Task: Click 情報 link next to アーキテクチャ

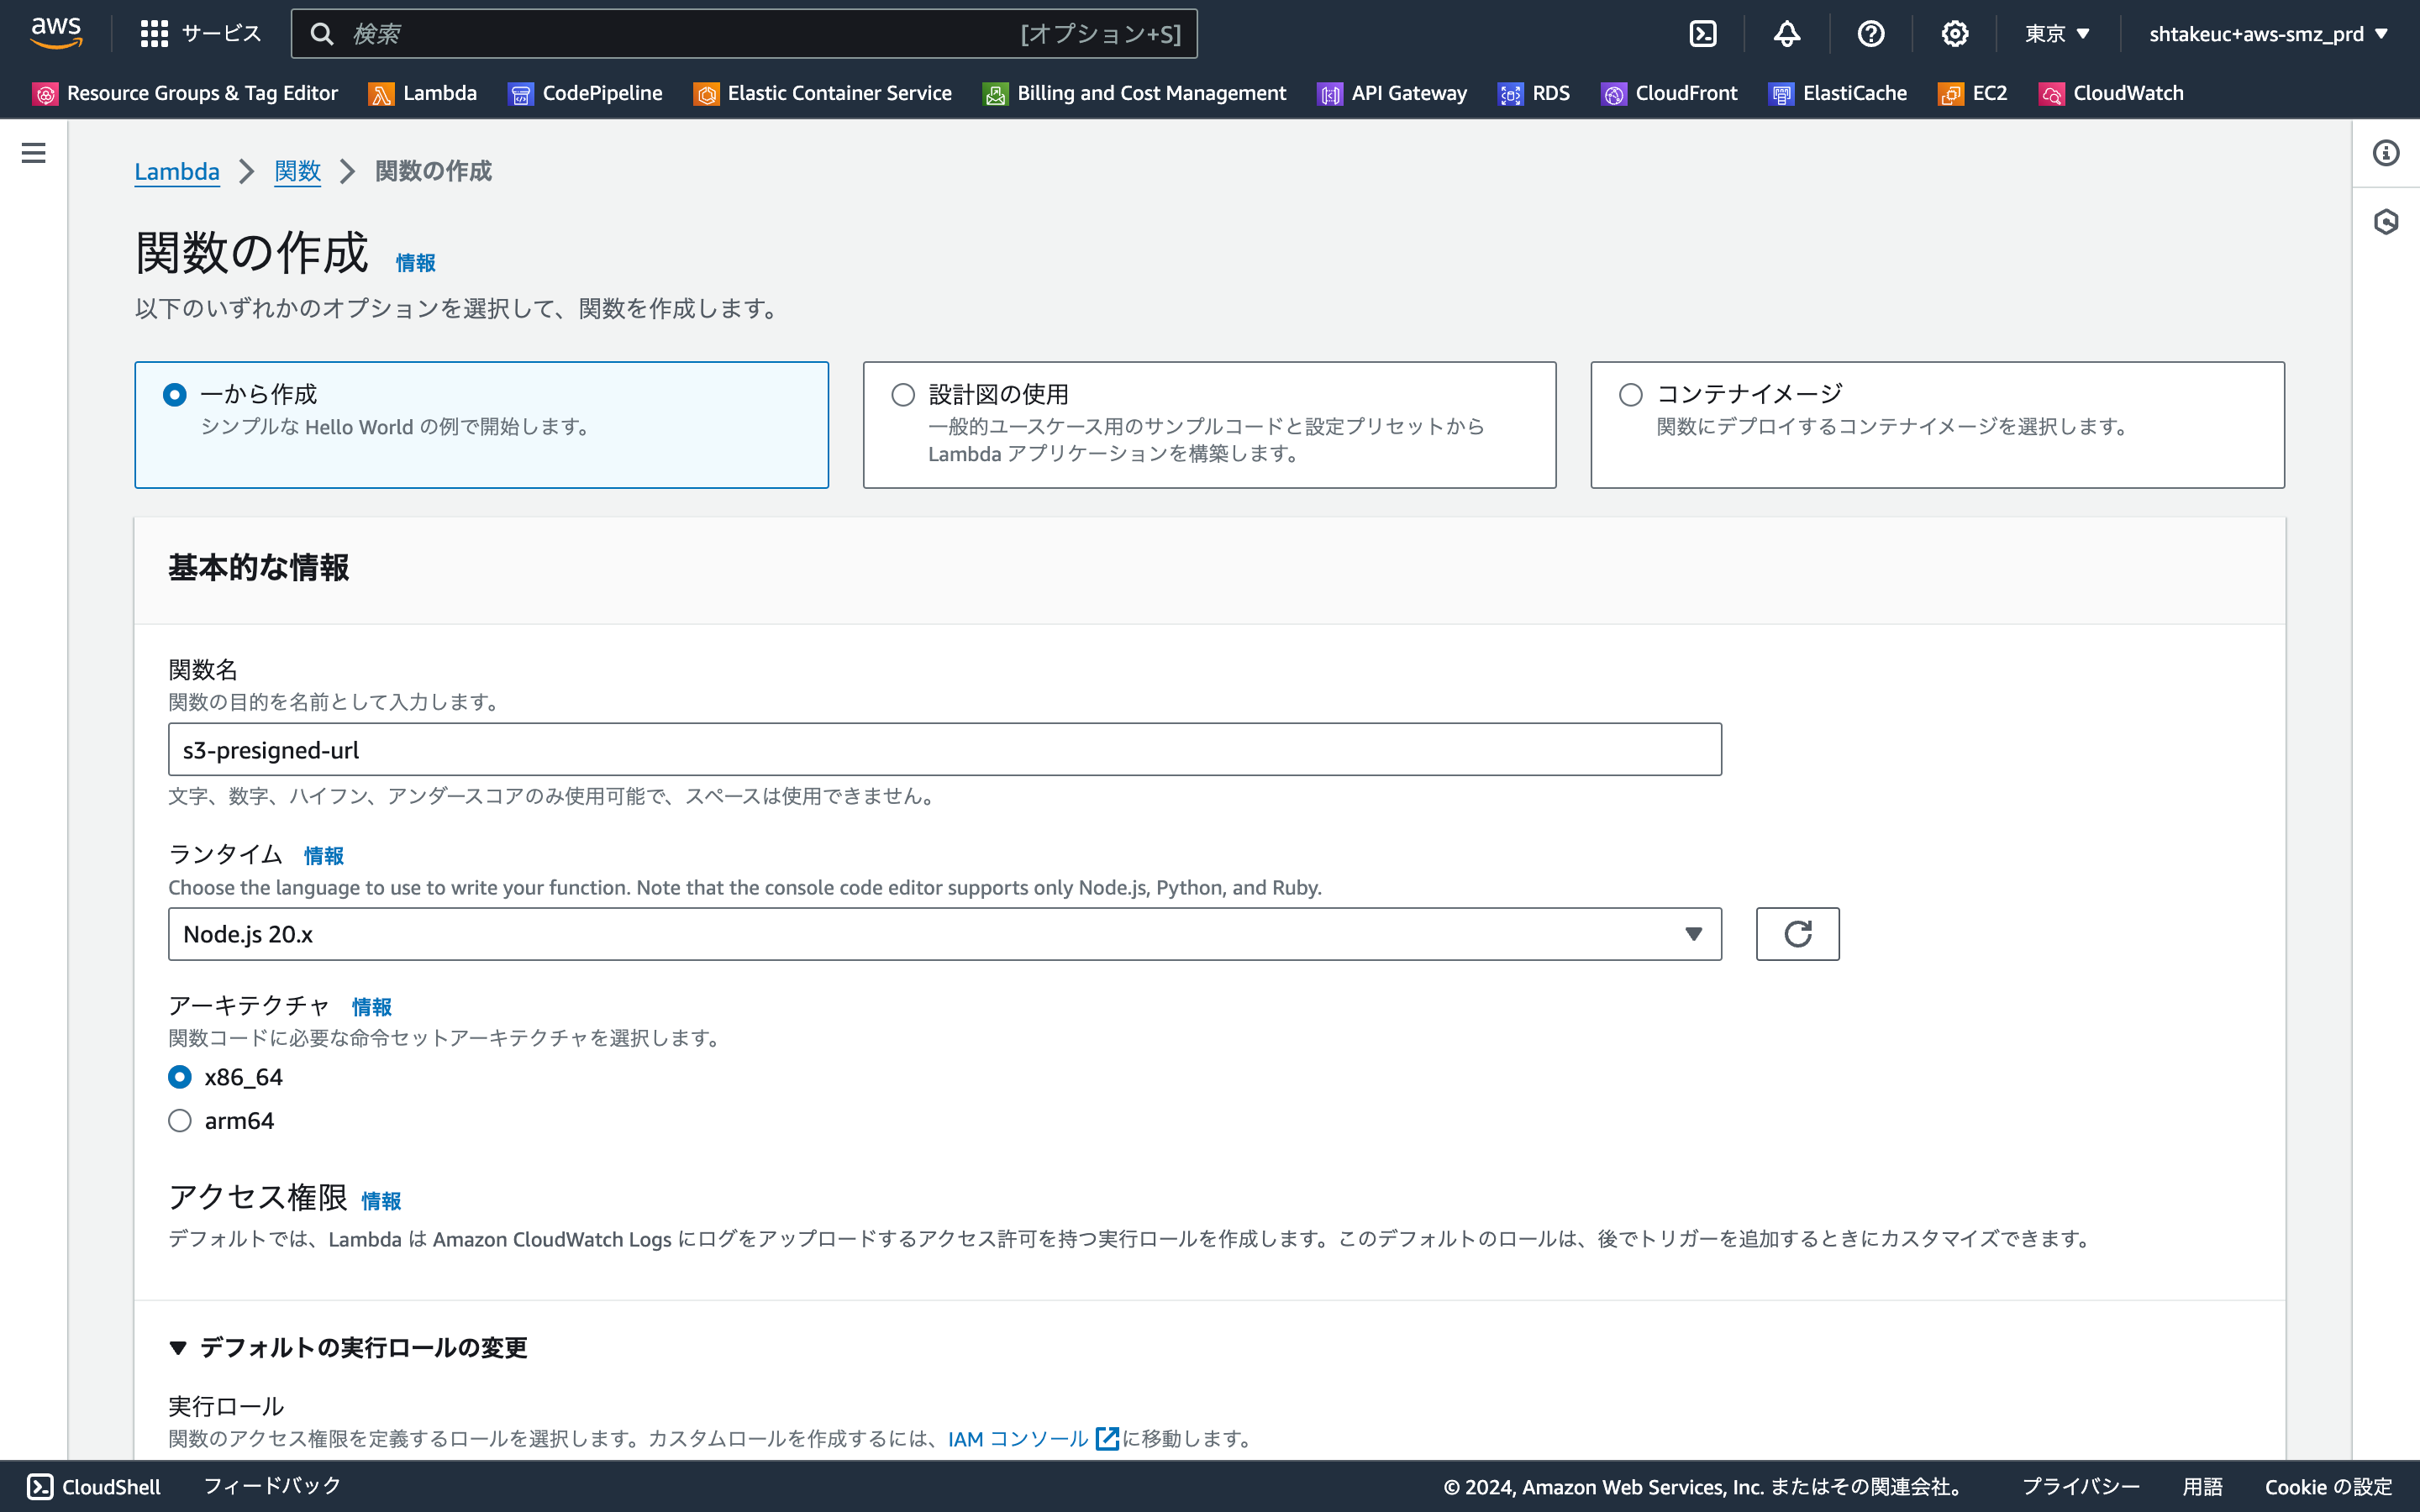Action: coord(372,1007)
